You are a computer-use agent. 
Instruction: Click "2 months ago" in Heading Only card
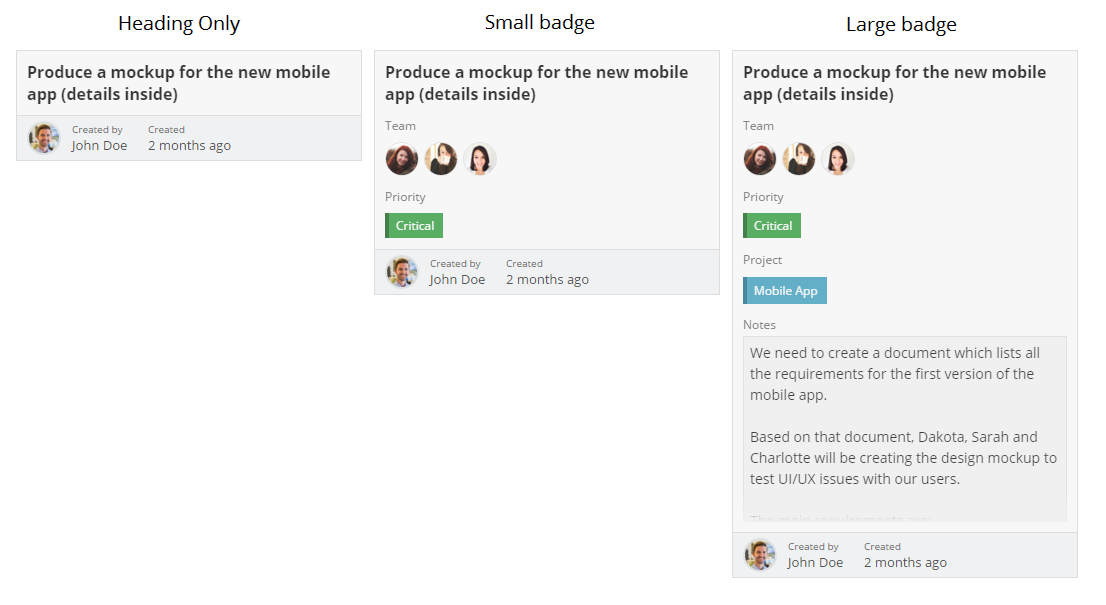click(x=189, y=146)
